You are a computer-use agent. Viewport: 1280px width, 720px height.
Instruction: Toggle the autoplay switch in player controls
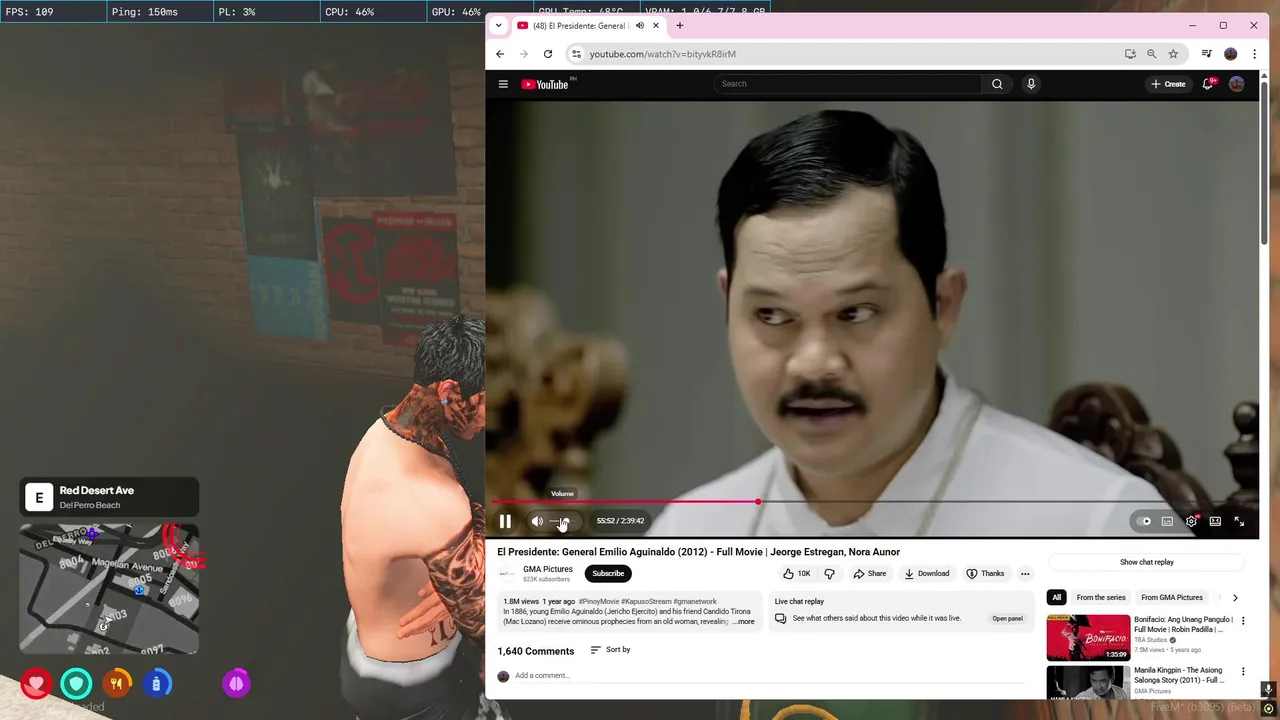[1142, 521]
